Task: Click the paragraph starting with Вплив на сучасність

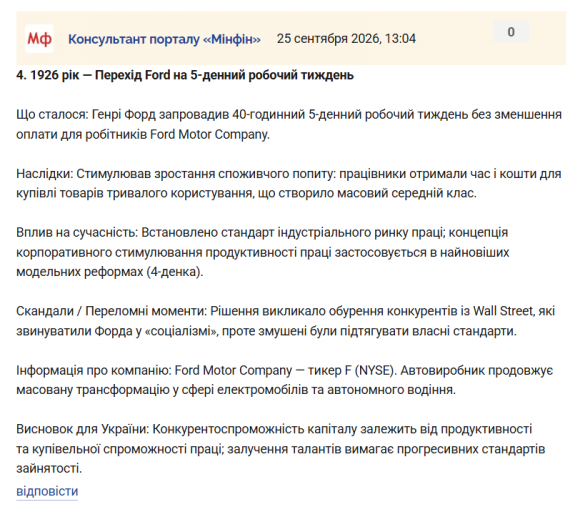Action: click(263, 252)
